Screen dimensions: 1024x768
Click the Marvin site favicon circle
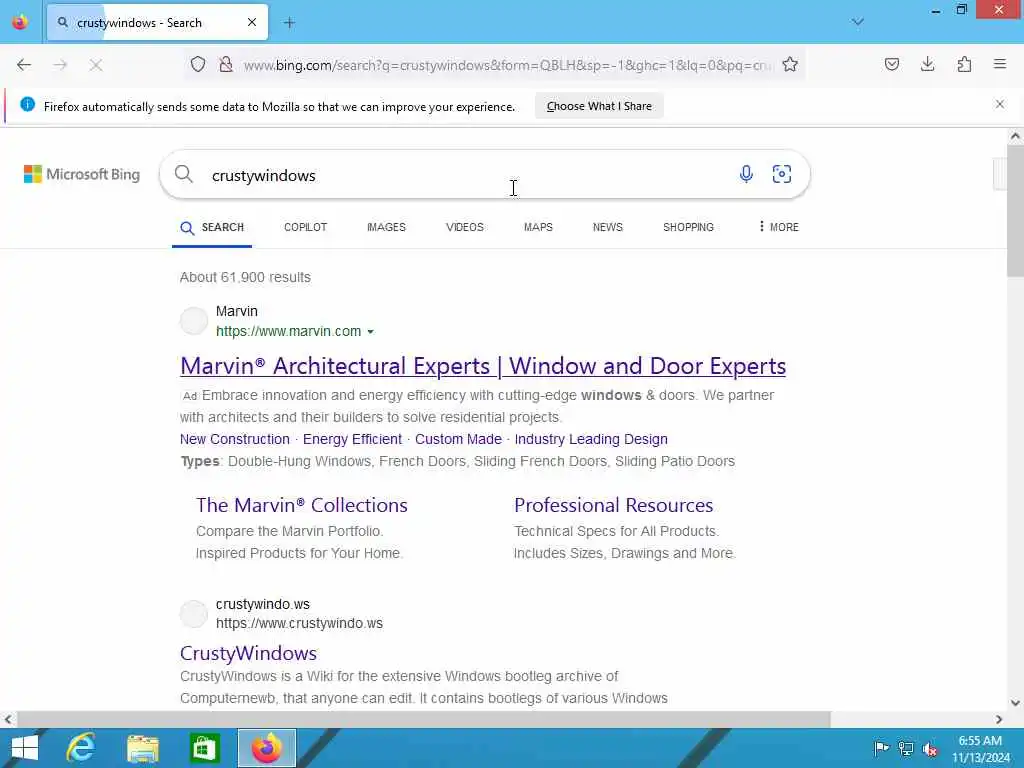[x=194, y=321]
